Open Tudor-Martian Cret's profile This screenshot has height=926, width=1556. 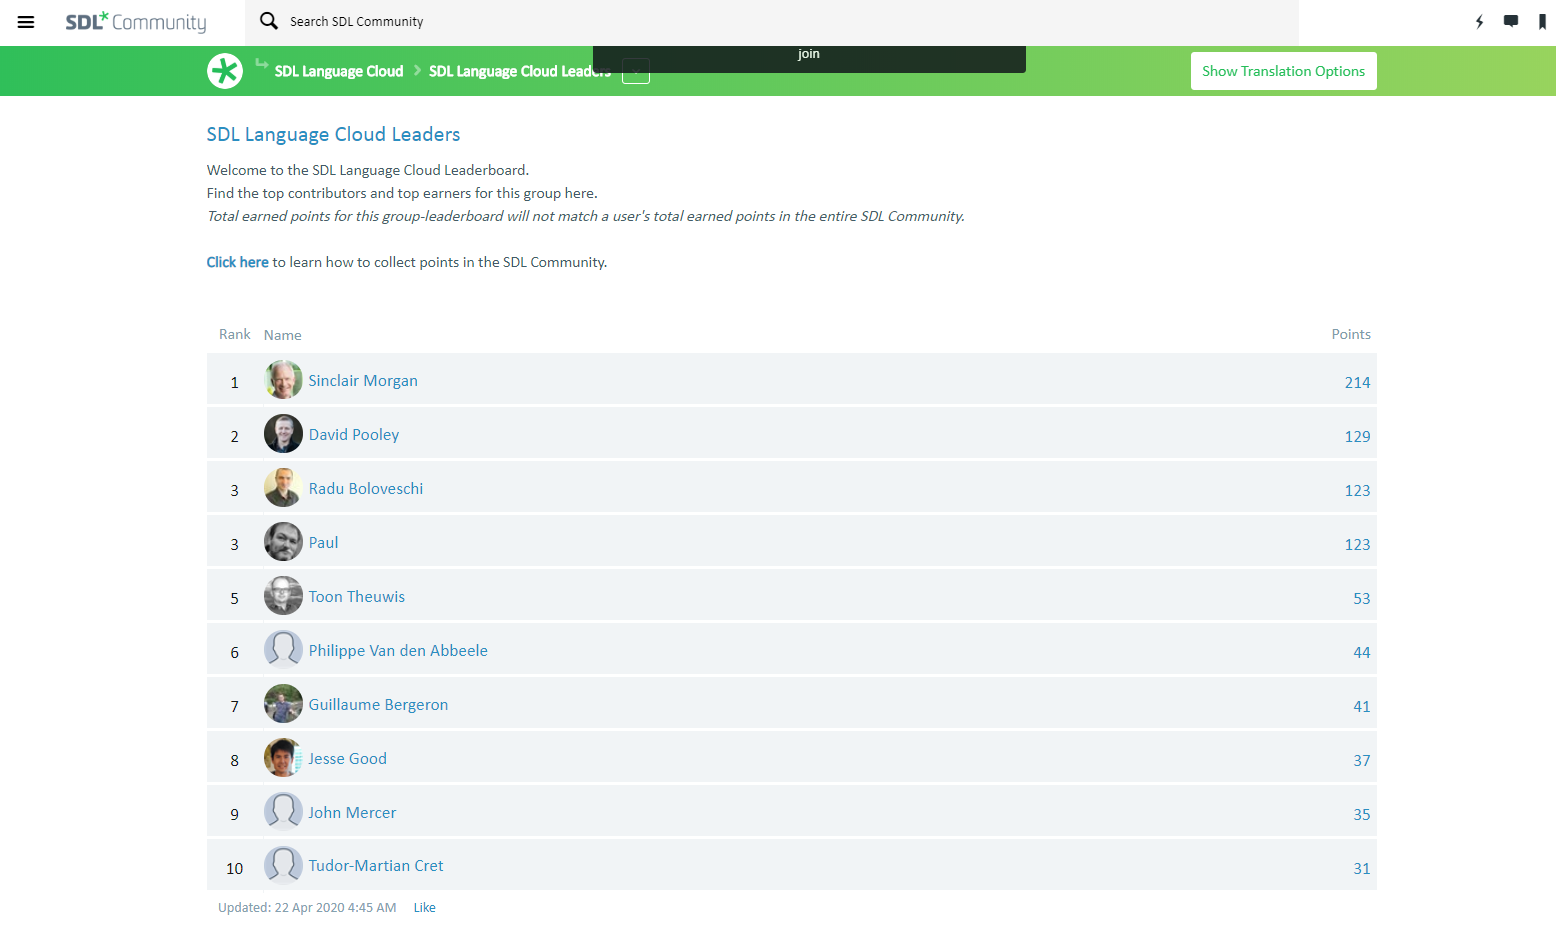point(376,866)
